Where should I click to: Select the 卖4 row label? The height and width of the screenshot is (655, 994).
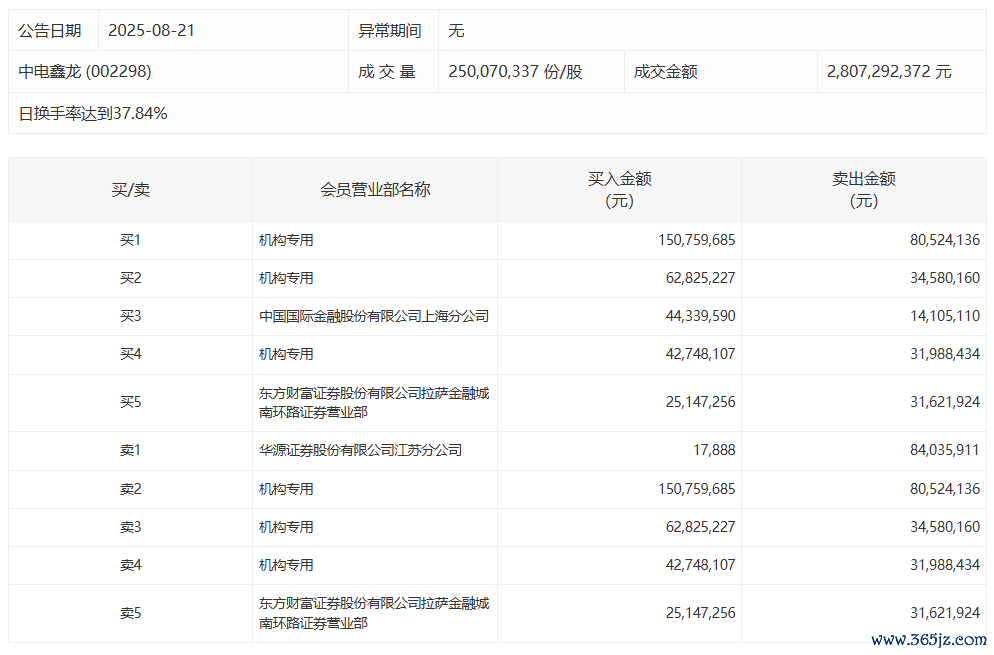click(131, 566)
